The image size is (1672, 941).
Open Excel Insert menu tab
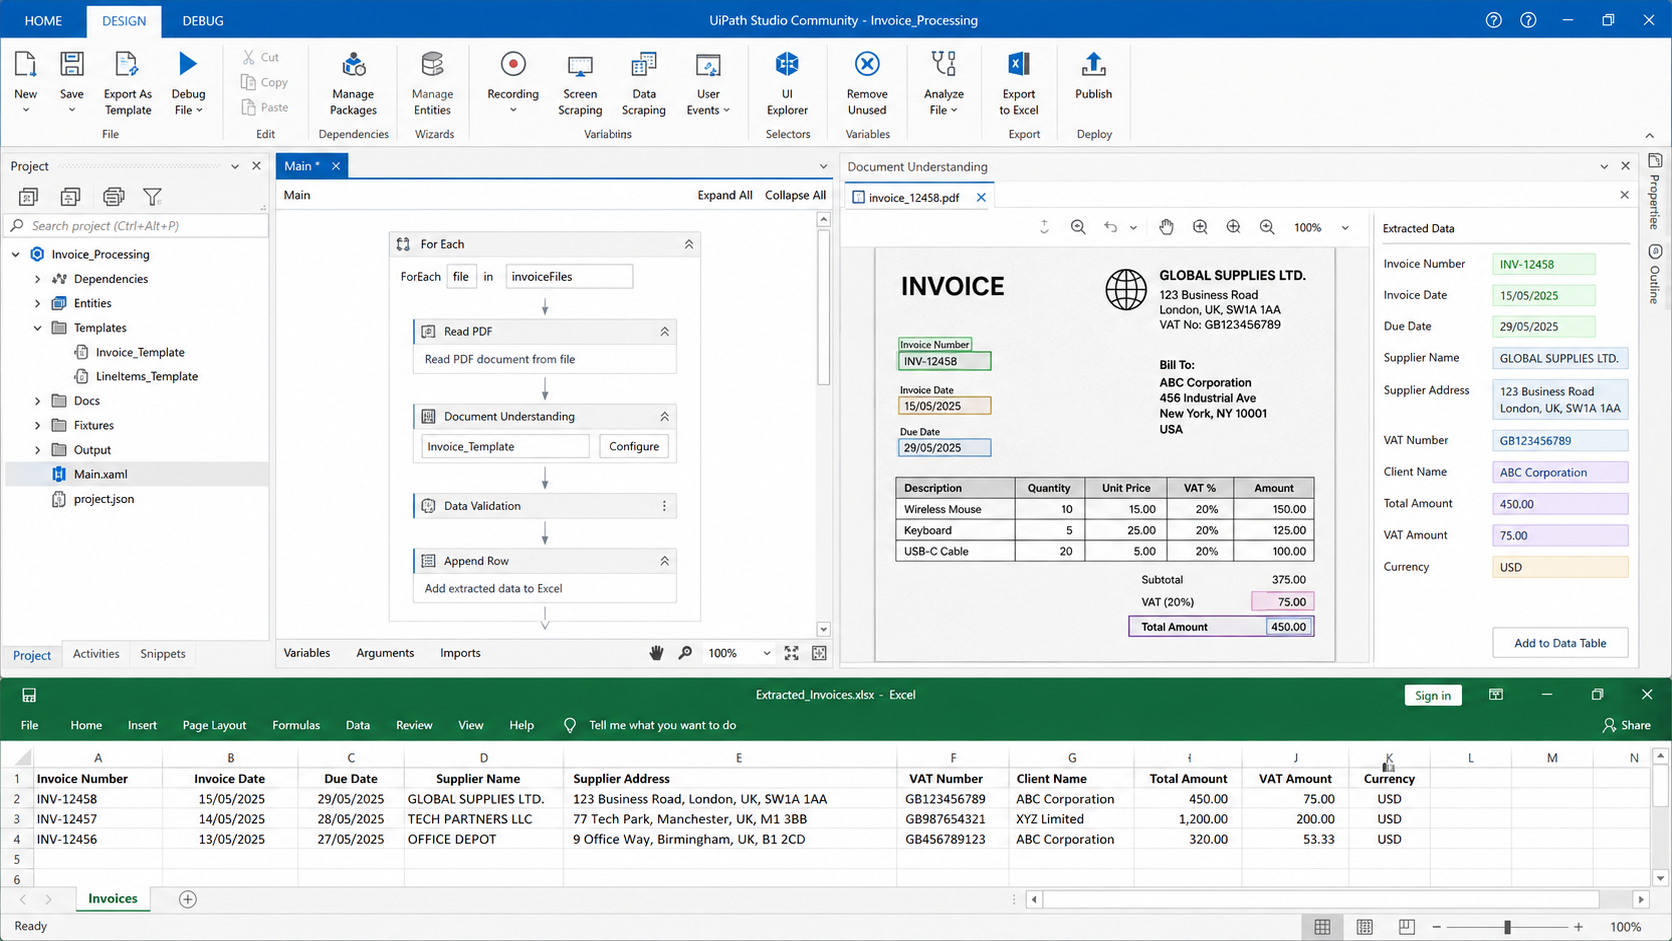pyautogui.click(x=142, y=725)
